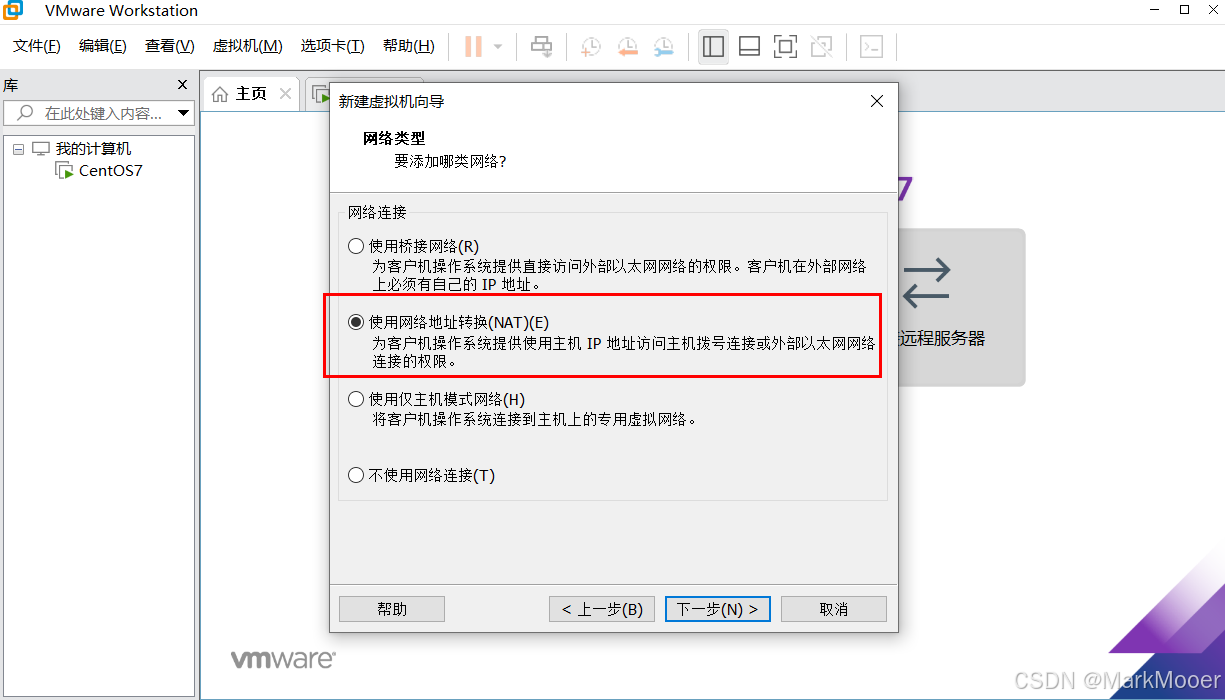The width and height of the screenshot is (1225, 700).
Task: Open the power options dropdown arrow
Action: pyautogui.click(x=497, y=47)
